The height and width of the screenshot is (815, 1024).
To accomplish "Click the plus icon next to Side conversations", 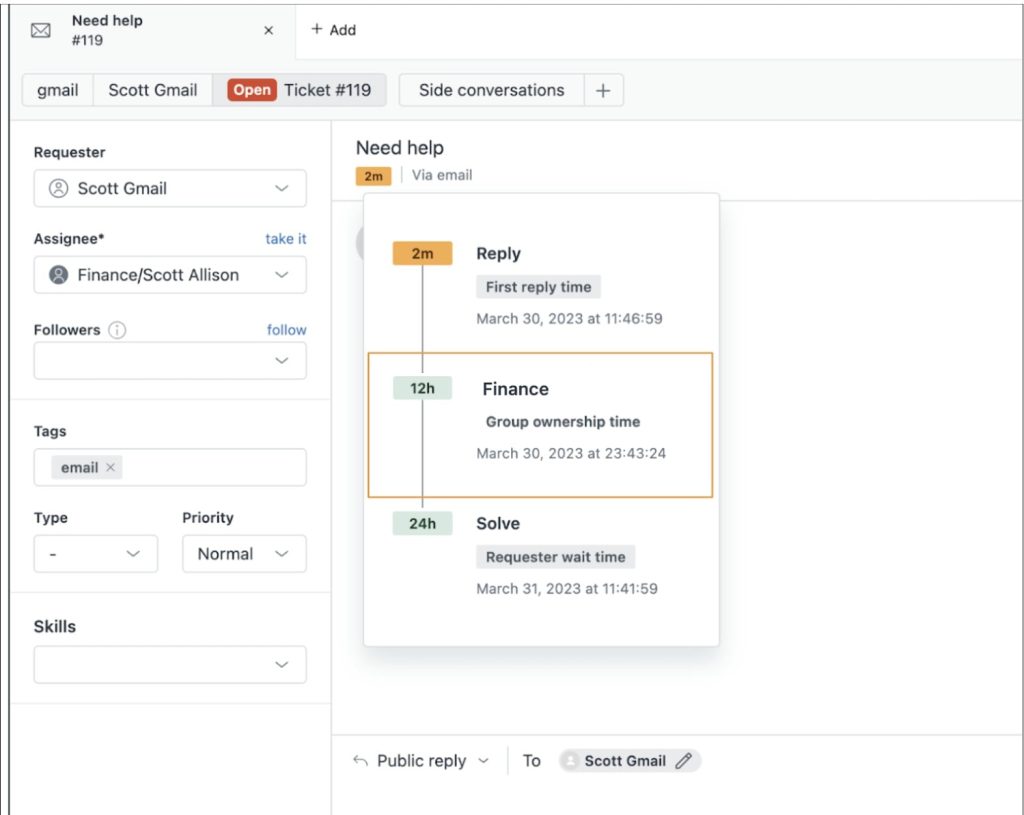I will click(x=603, y=90).
